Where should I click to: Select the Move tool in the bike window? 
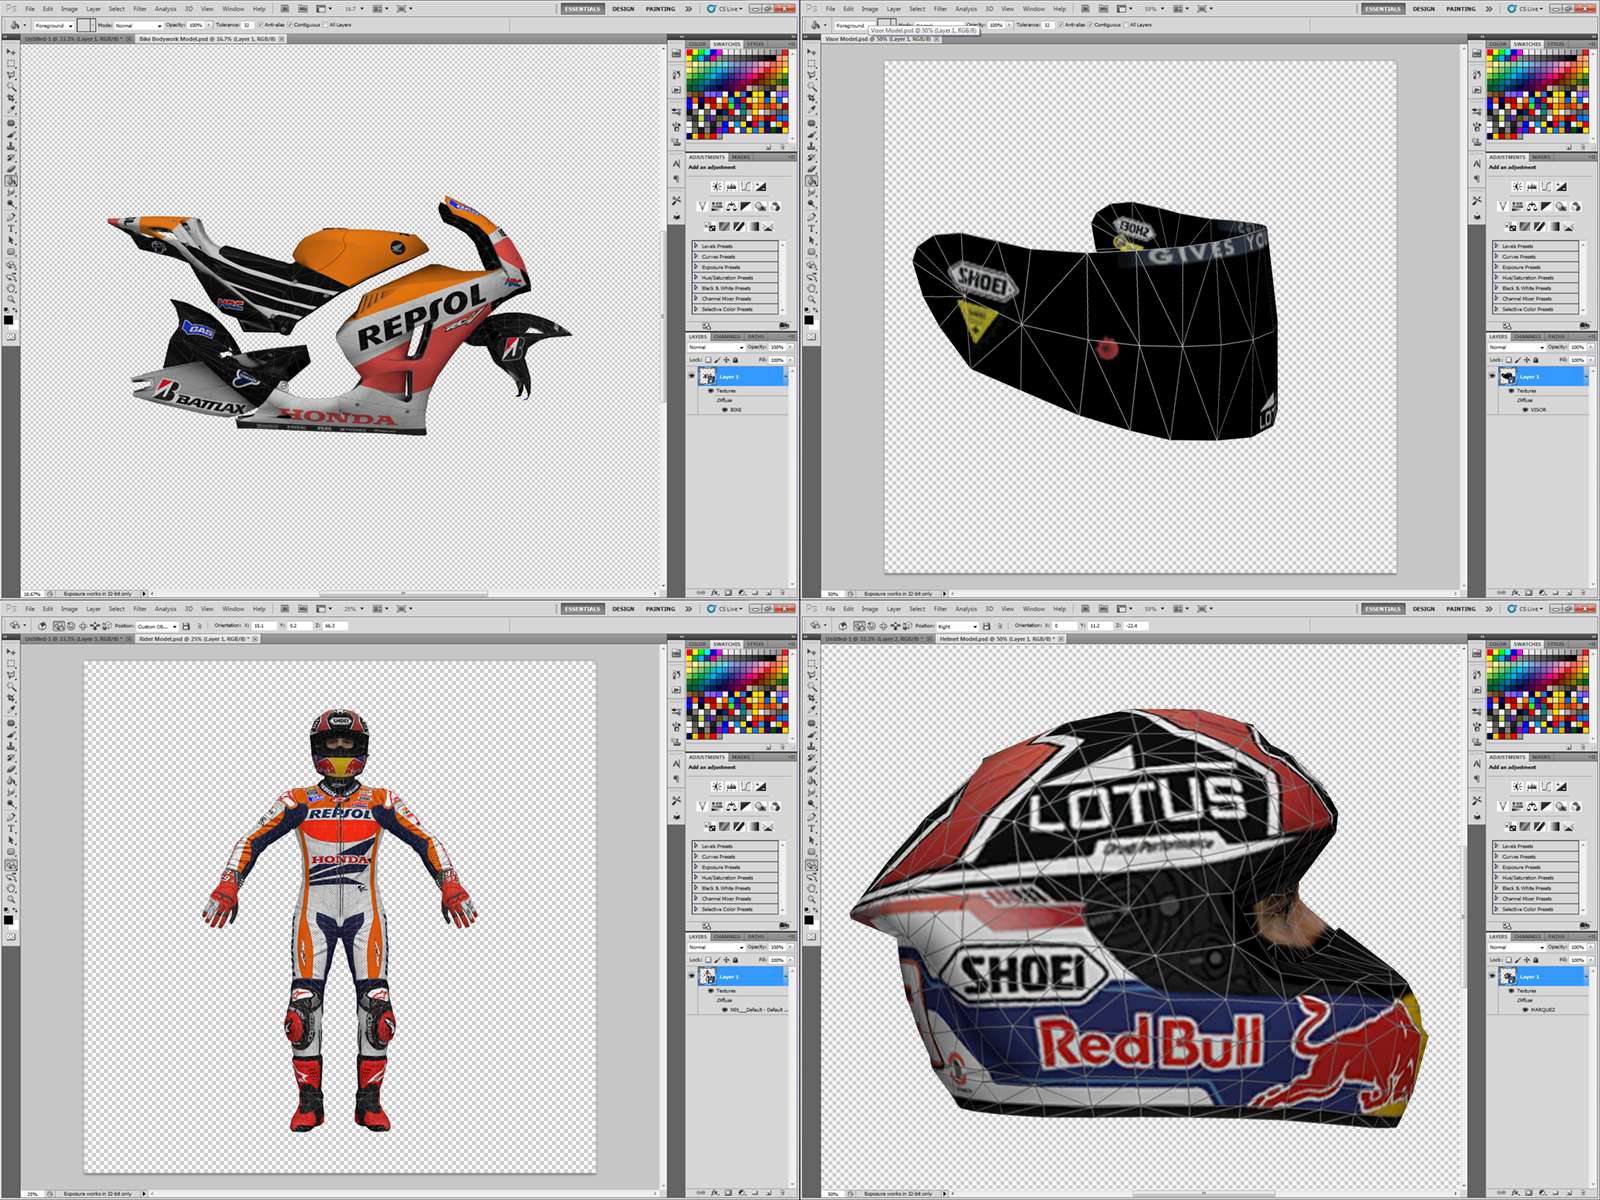click(11, 51)
